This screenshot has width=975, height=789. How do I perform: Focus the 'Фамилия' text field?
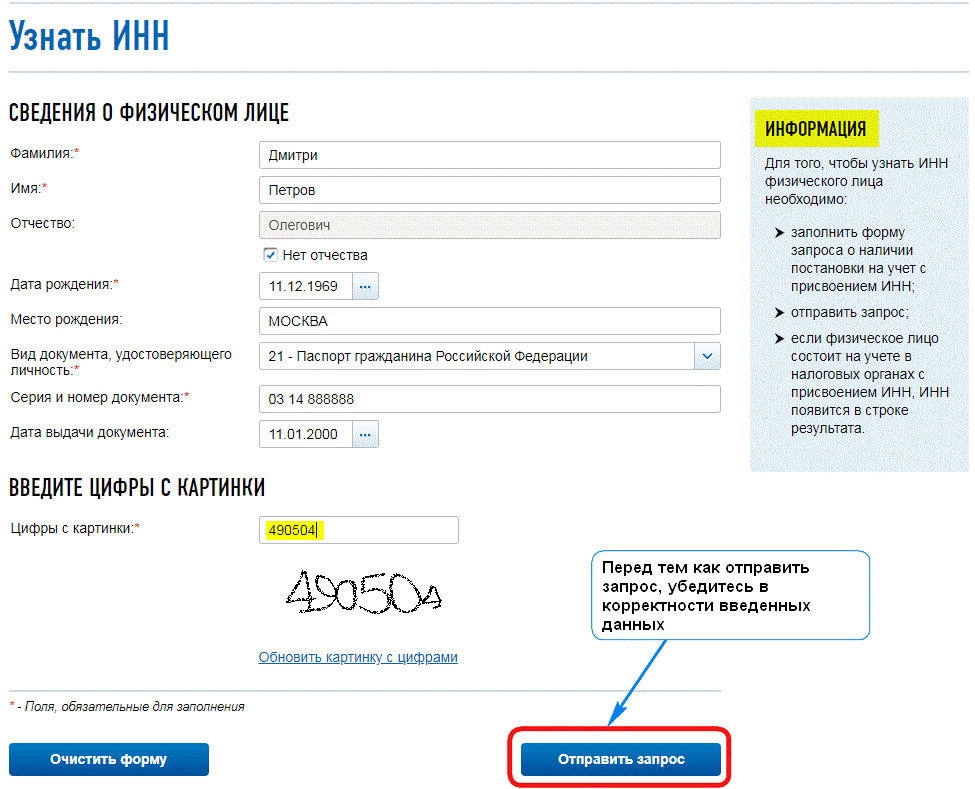489,155
